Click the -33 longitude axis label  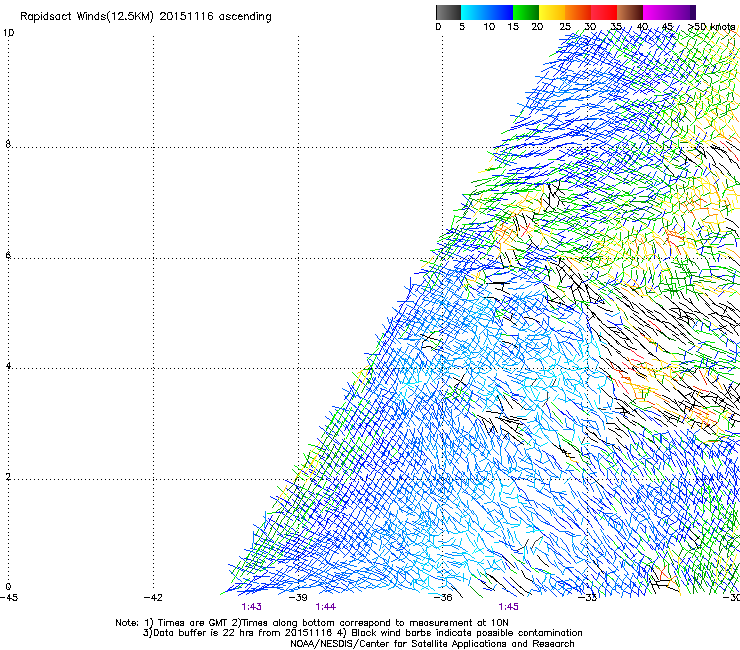coord(588,598)
